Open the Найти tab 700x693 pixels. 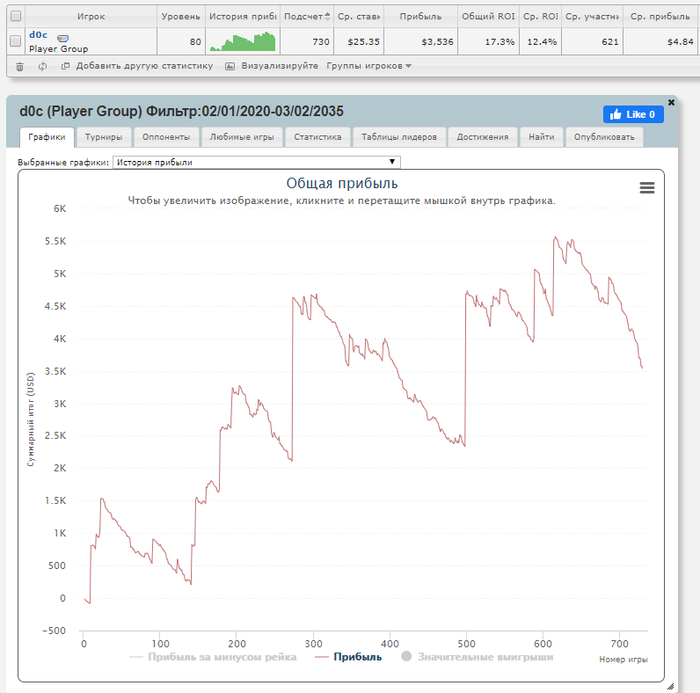[541, 137]
